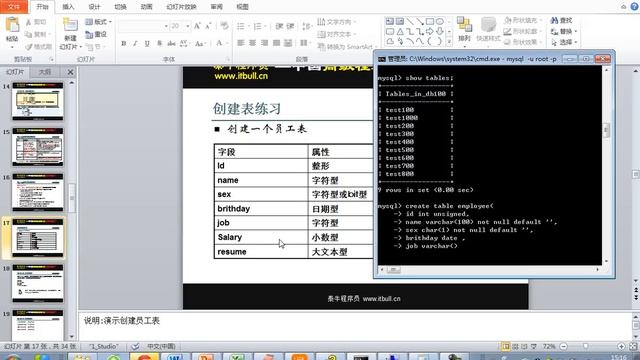Image resolution: width=640 pixels, height=360 pixels.
Task: Center text in paragraph group
Action: pos(253,43)
